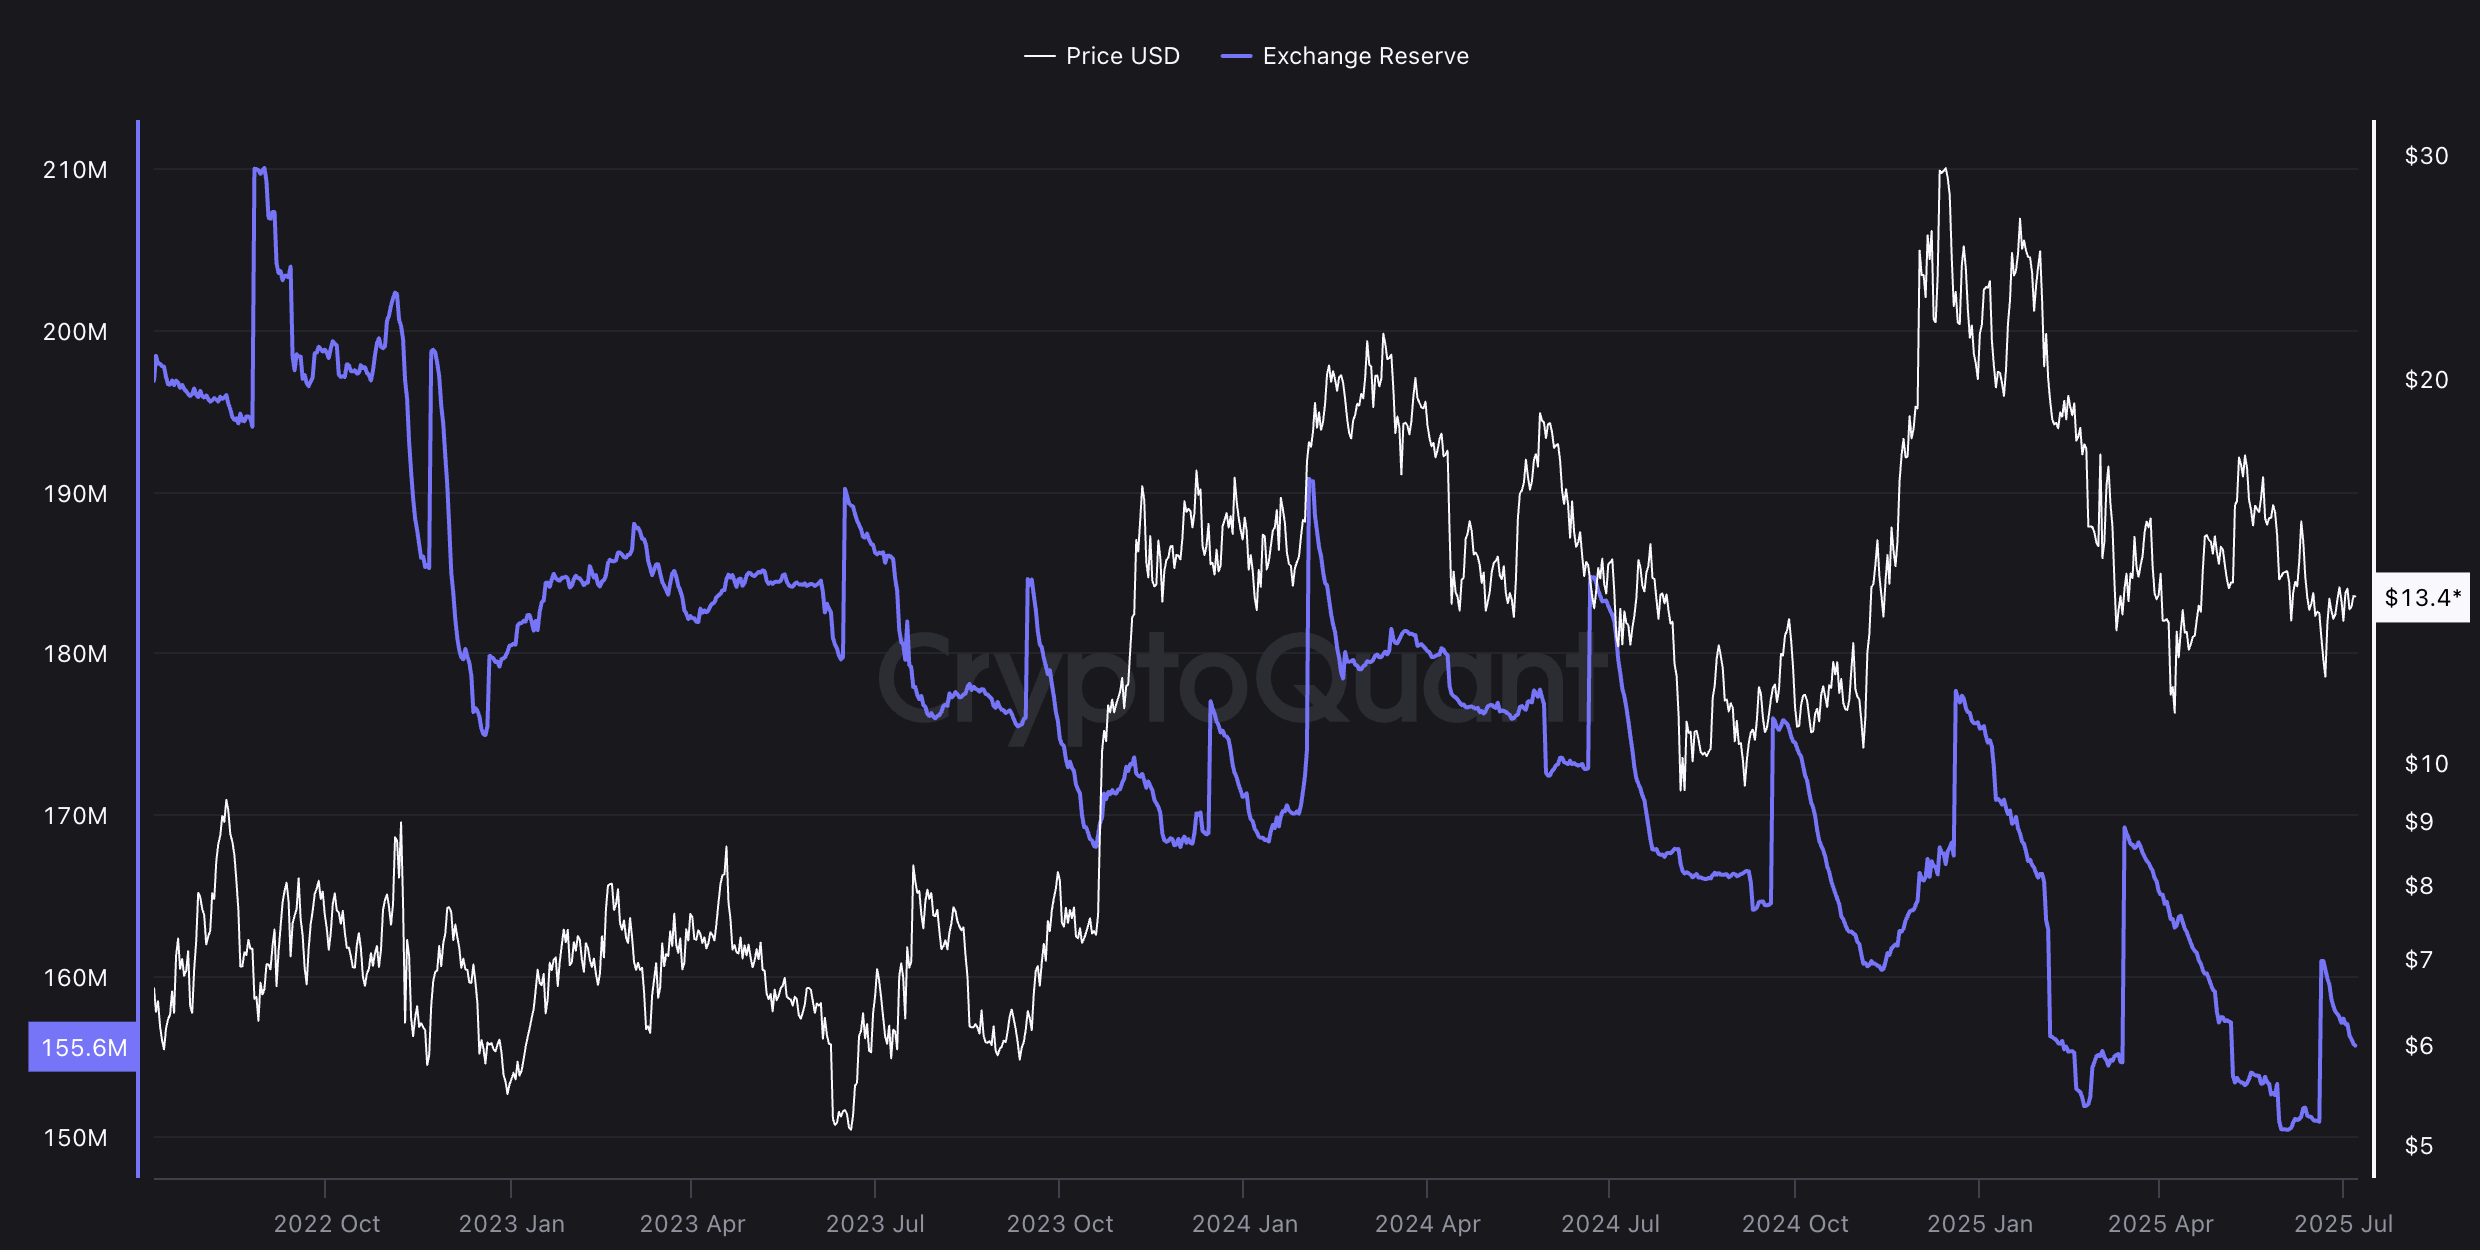
Task: Click the 2023 Apr date label
Action: click(692, 1224)
